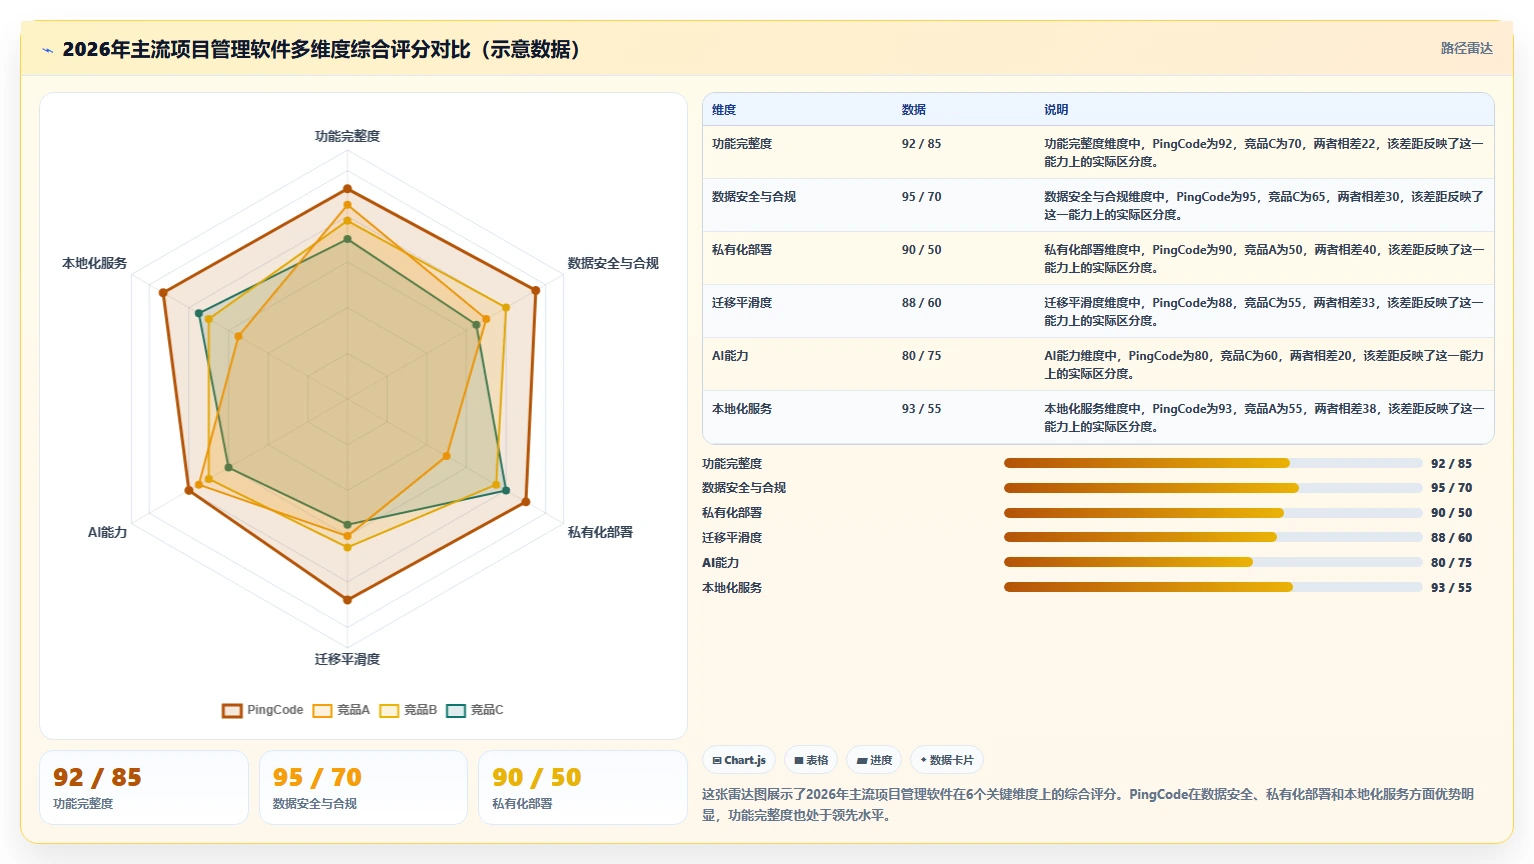Viewport: 1534px width, 864px height.
Task: Click the description mentioning 两者相差38
Action: pos(1264,418)
